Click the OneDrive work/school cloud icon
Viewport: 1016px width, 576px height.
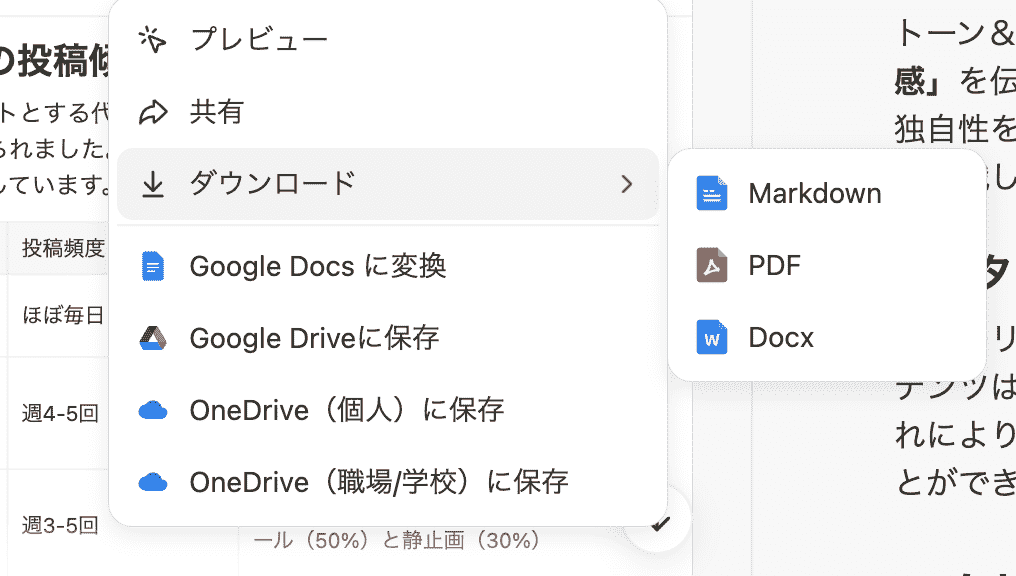(153, 483)
